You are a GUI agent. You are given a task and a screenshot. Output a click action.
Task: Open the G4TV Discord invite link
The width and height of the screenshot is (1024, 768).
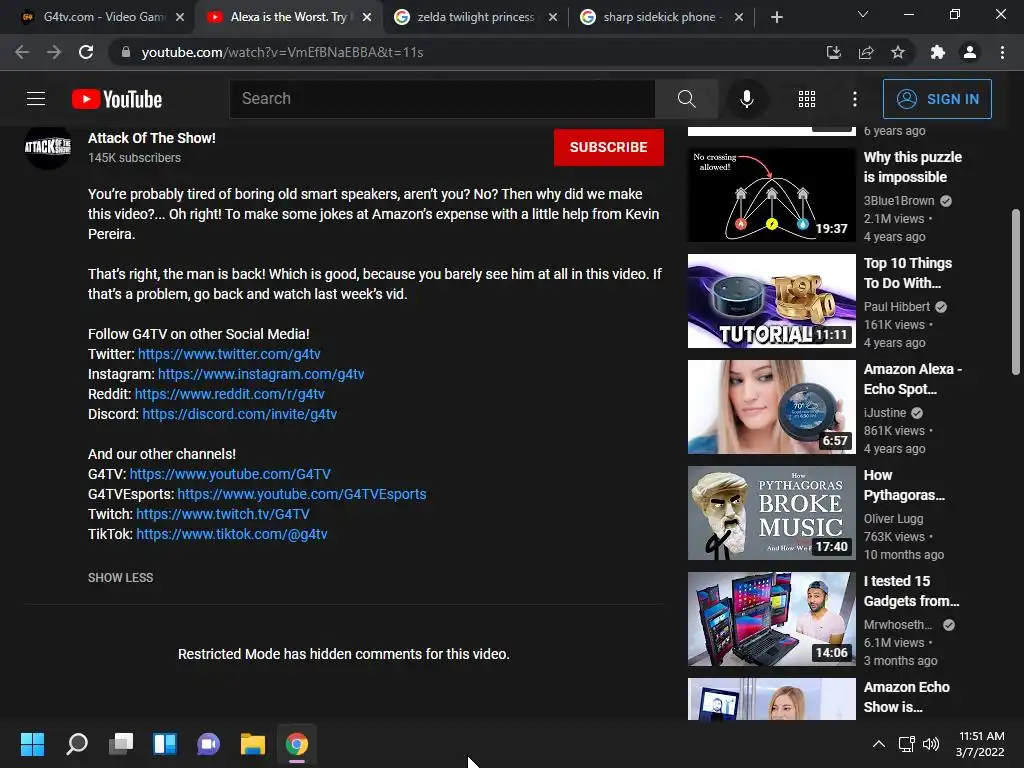click(240, 414)
